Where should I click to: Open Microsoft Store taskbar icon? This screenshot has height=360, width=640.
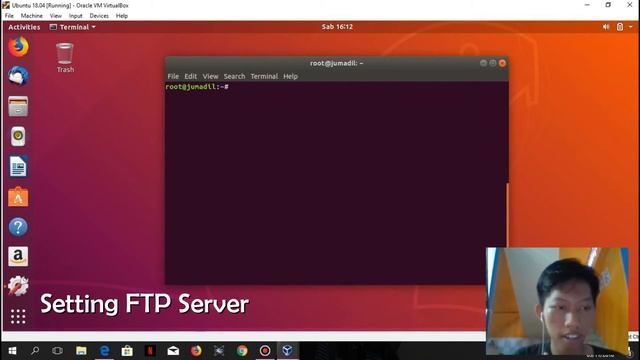127,351
